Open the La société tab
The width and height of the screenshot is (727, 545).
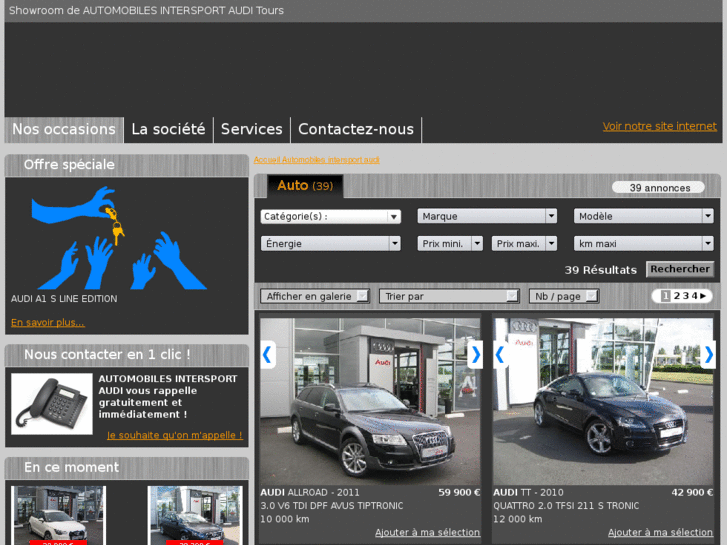pyautogui.click(x=168, y=129)
